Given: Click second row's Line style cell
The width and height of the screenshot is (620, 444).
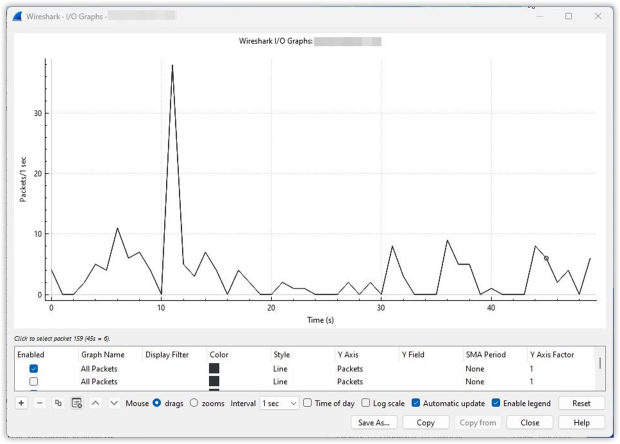Looking at the screenshot, I should tap(280, 382).
